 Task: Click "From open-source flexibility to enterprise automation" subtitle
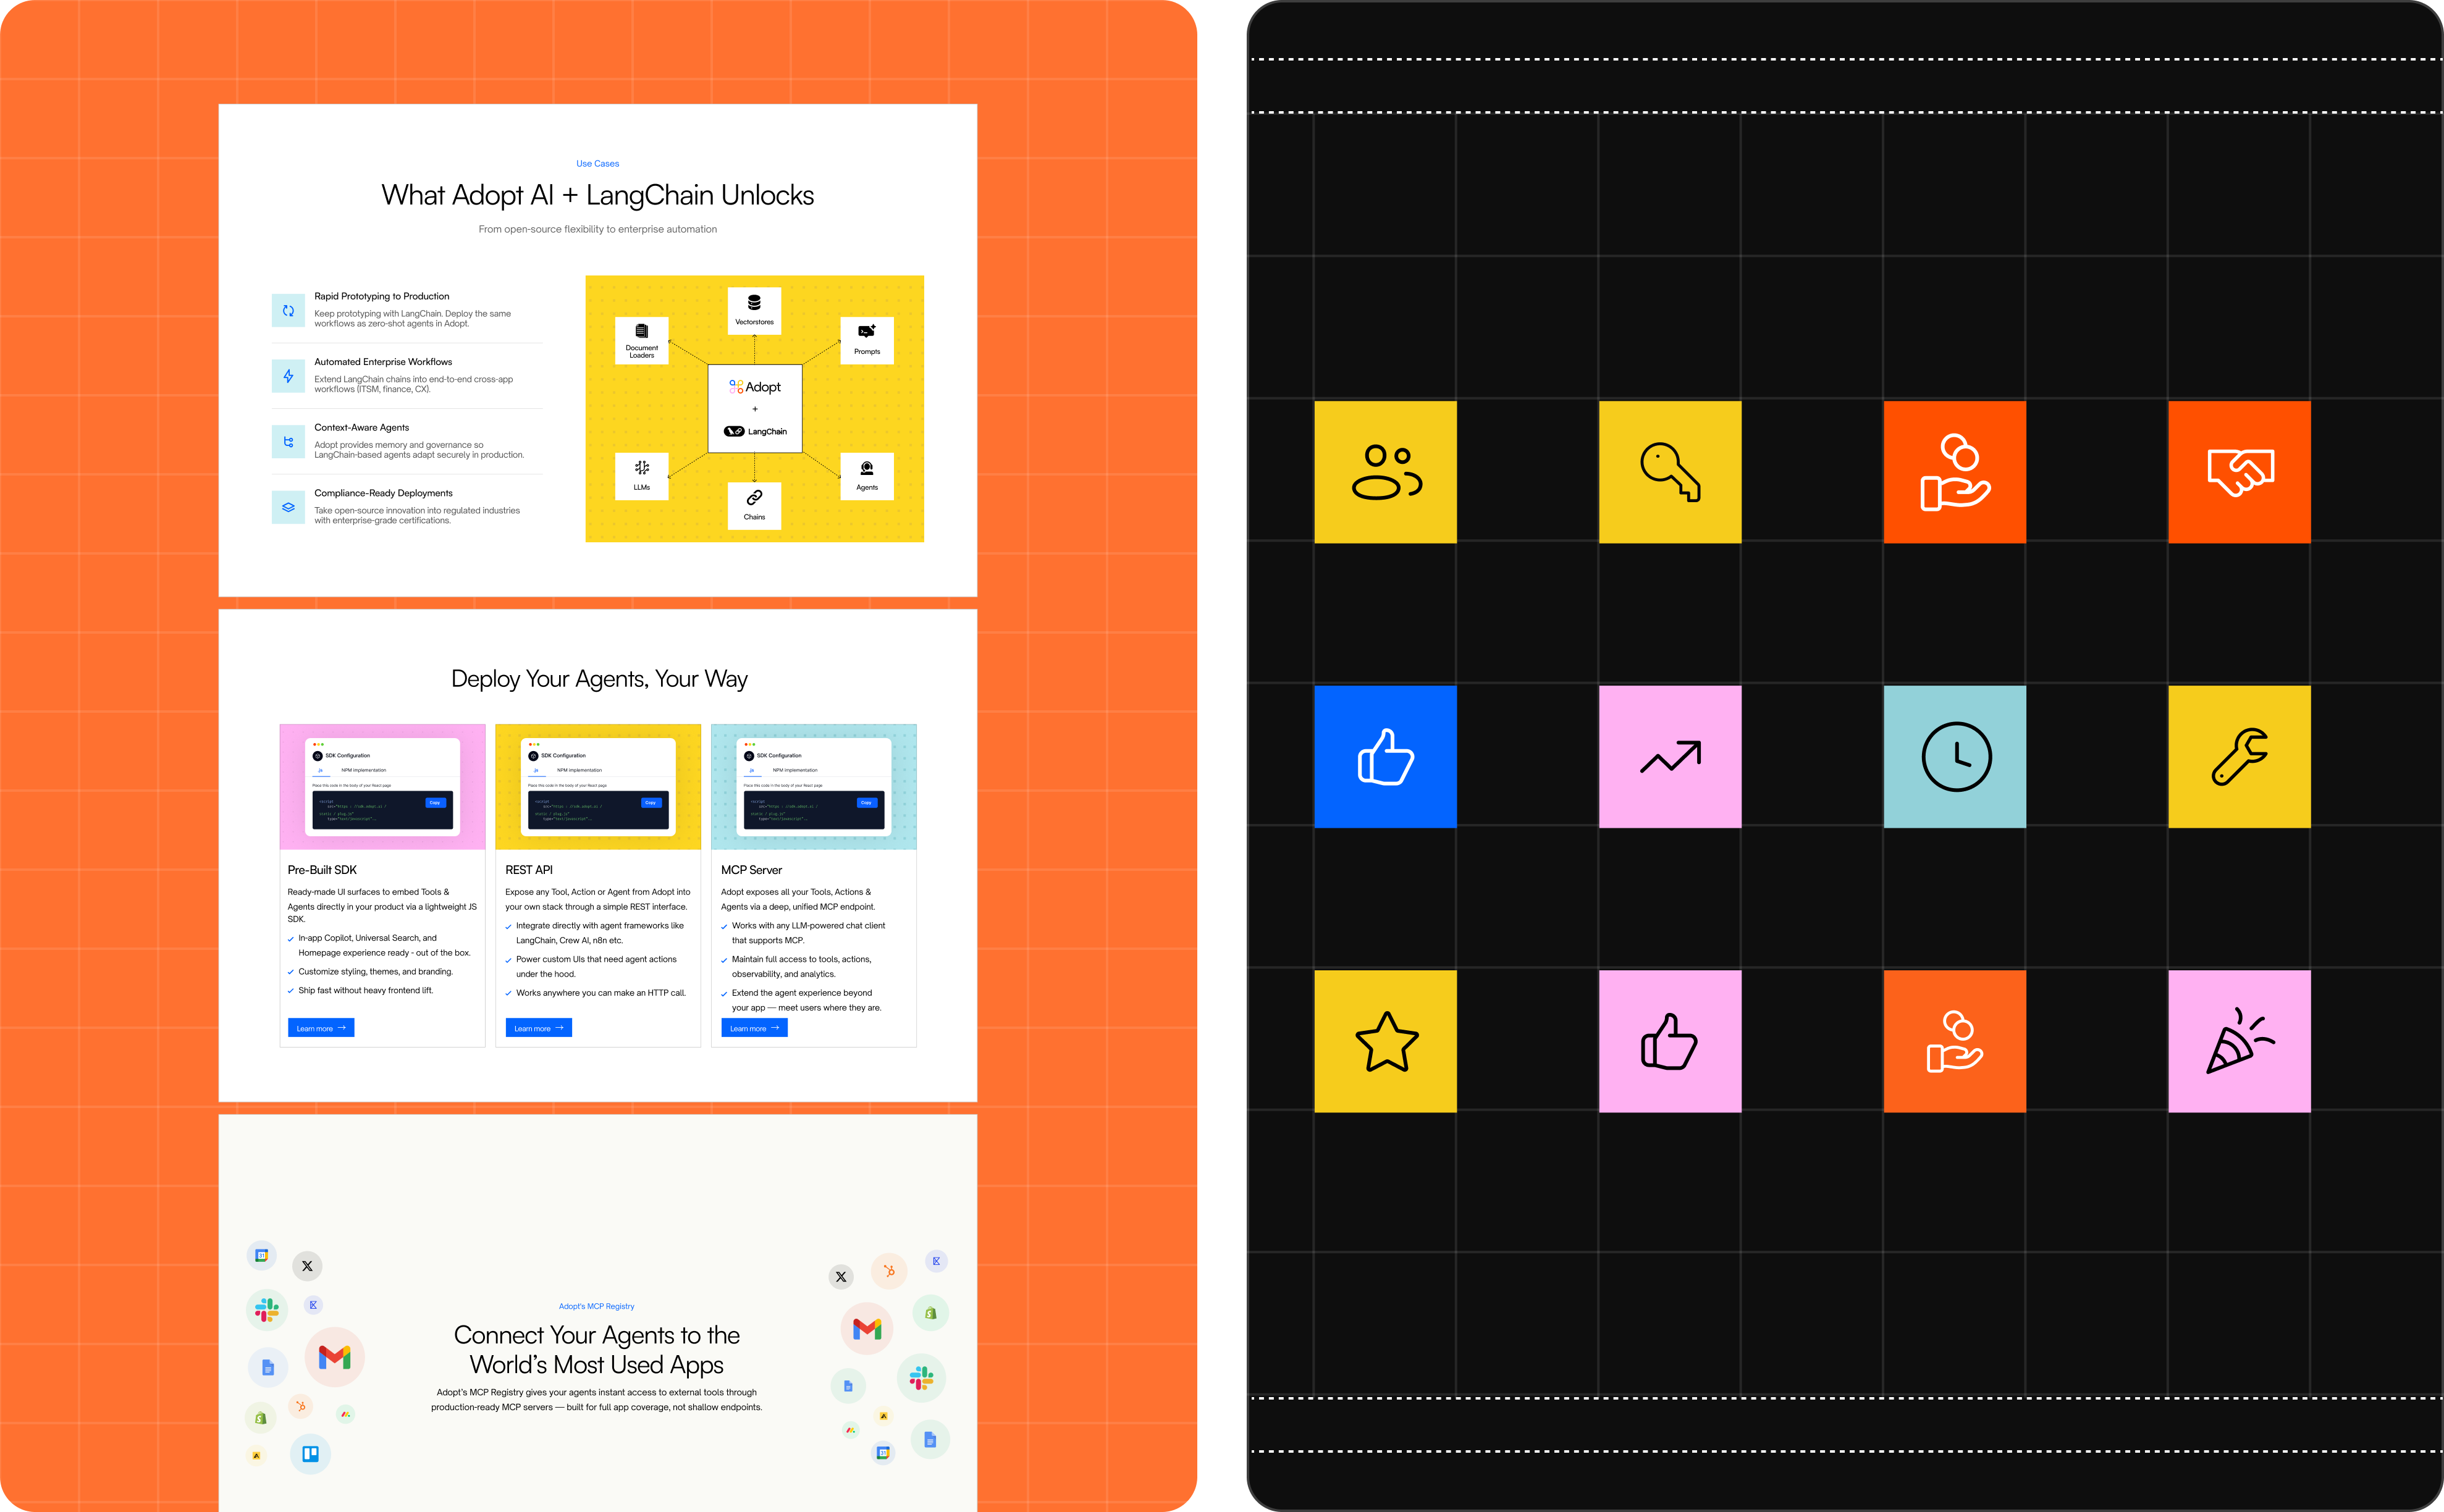pos(598,229)
